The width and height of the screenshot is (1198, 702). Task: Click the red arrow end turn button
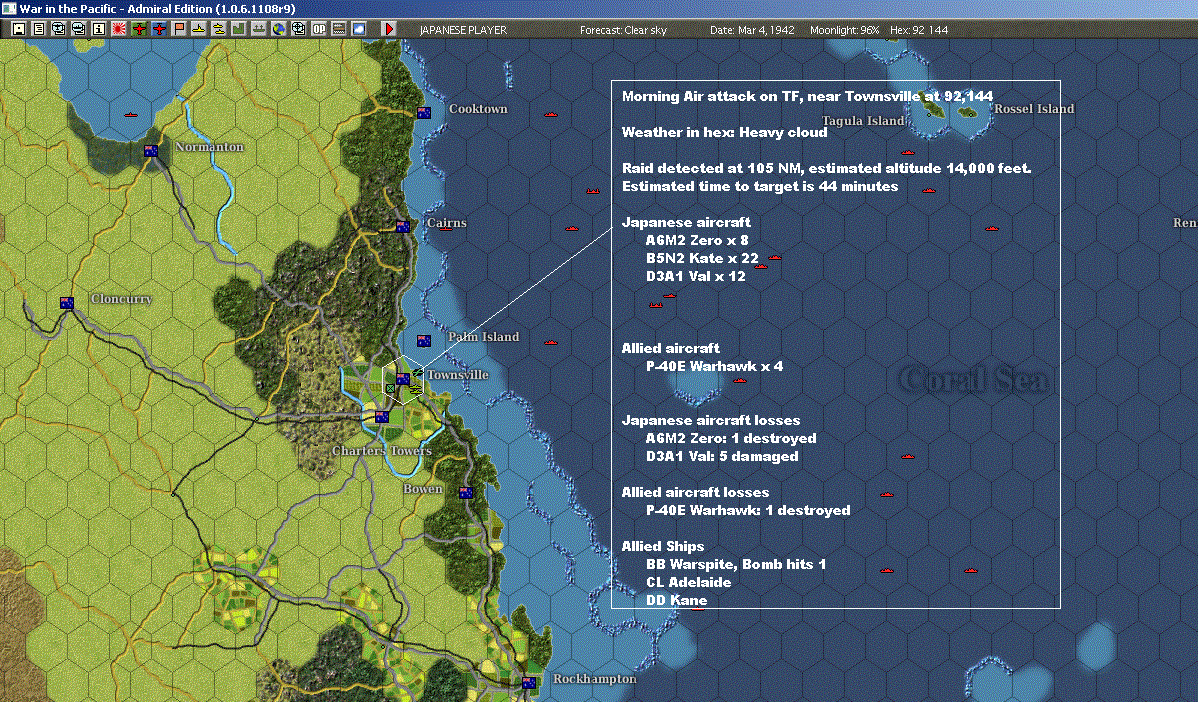point(388,29)
